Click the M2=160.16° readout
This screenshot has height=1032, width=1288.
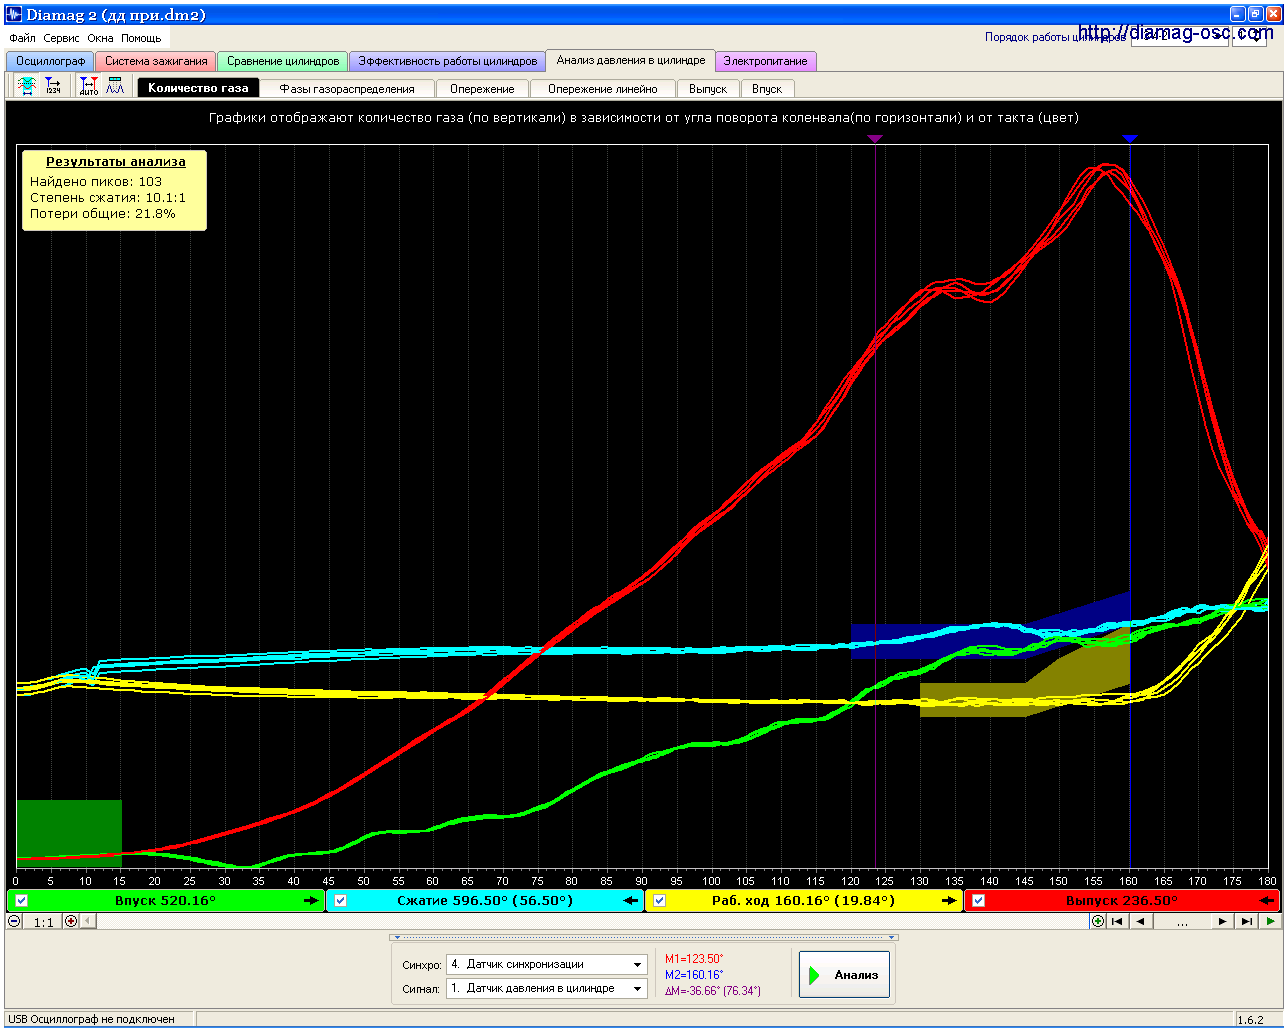[x=694, y=975]
